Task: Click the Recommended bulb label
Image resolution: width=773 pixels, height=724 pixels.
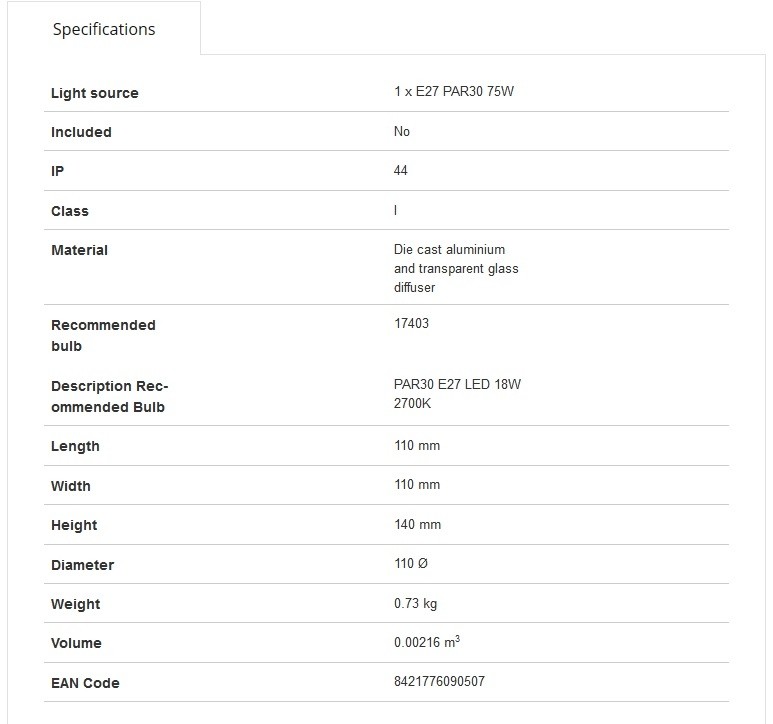Action: (104, 336)
